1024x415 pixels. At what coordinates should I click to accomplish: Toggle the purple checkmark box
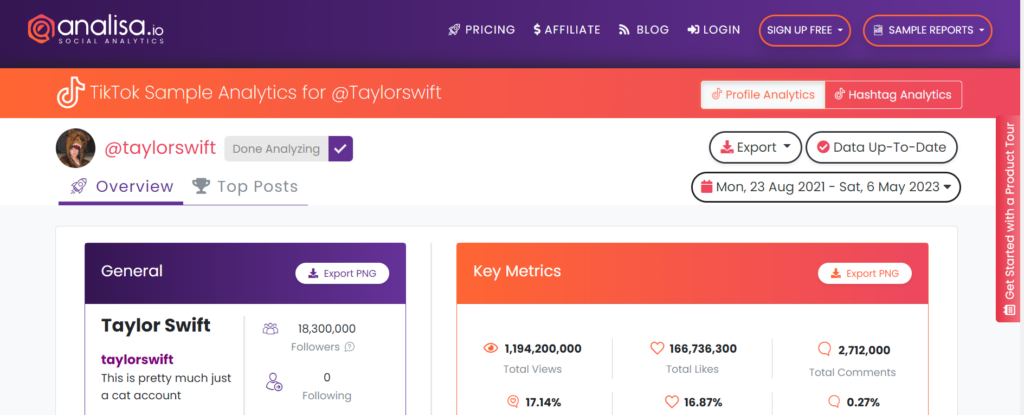(340, 149)
